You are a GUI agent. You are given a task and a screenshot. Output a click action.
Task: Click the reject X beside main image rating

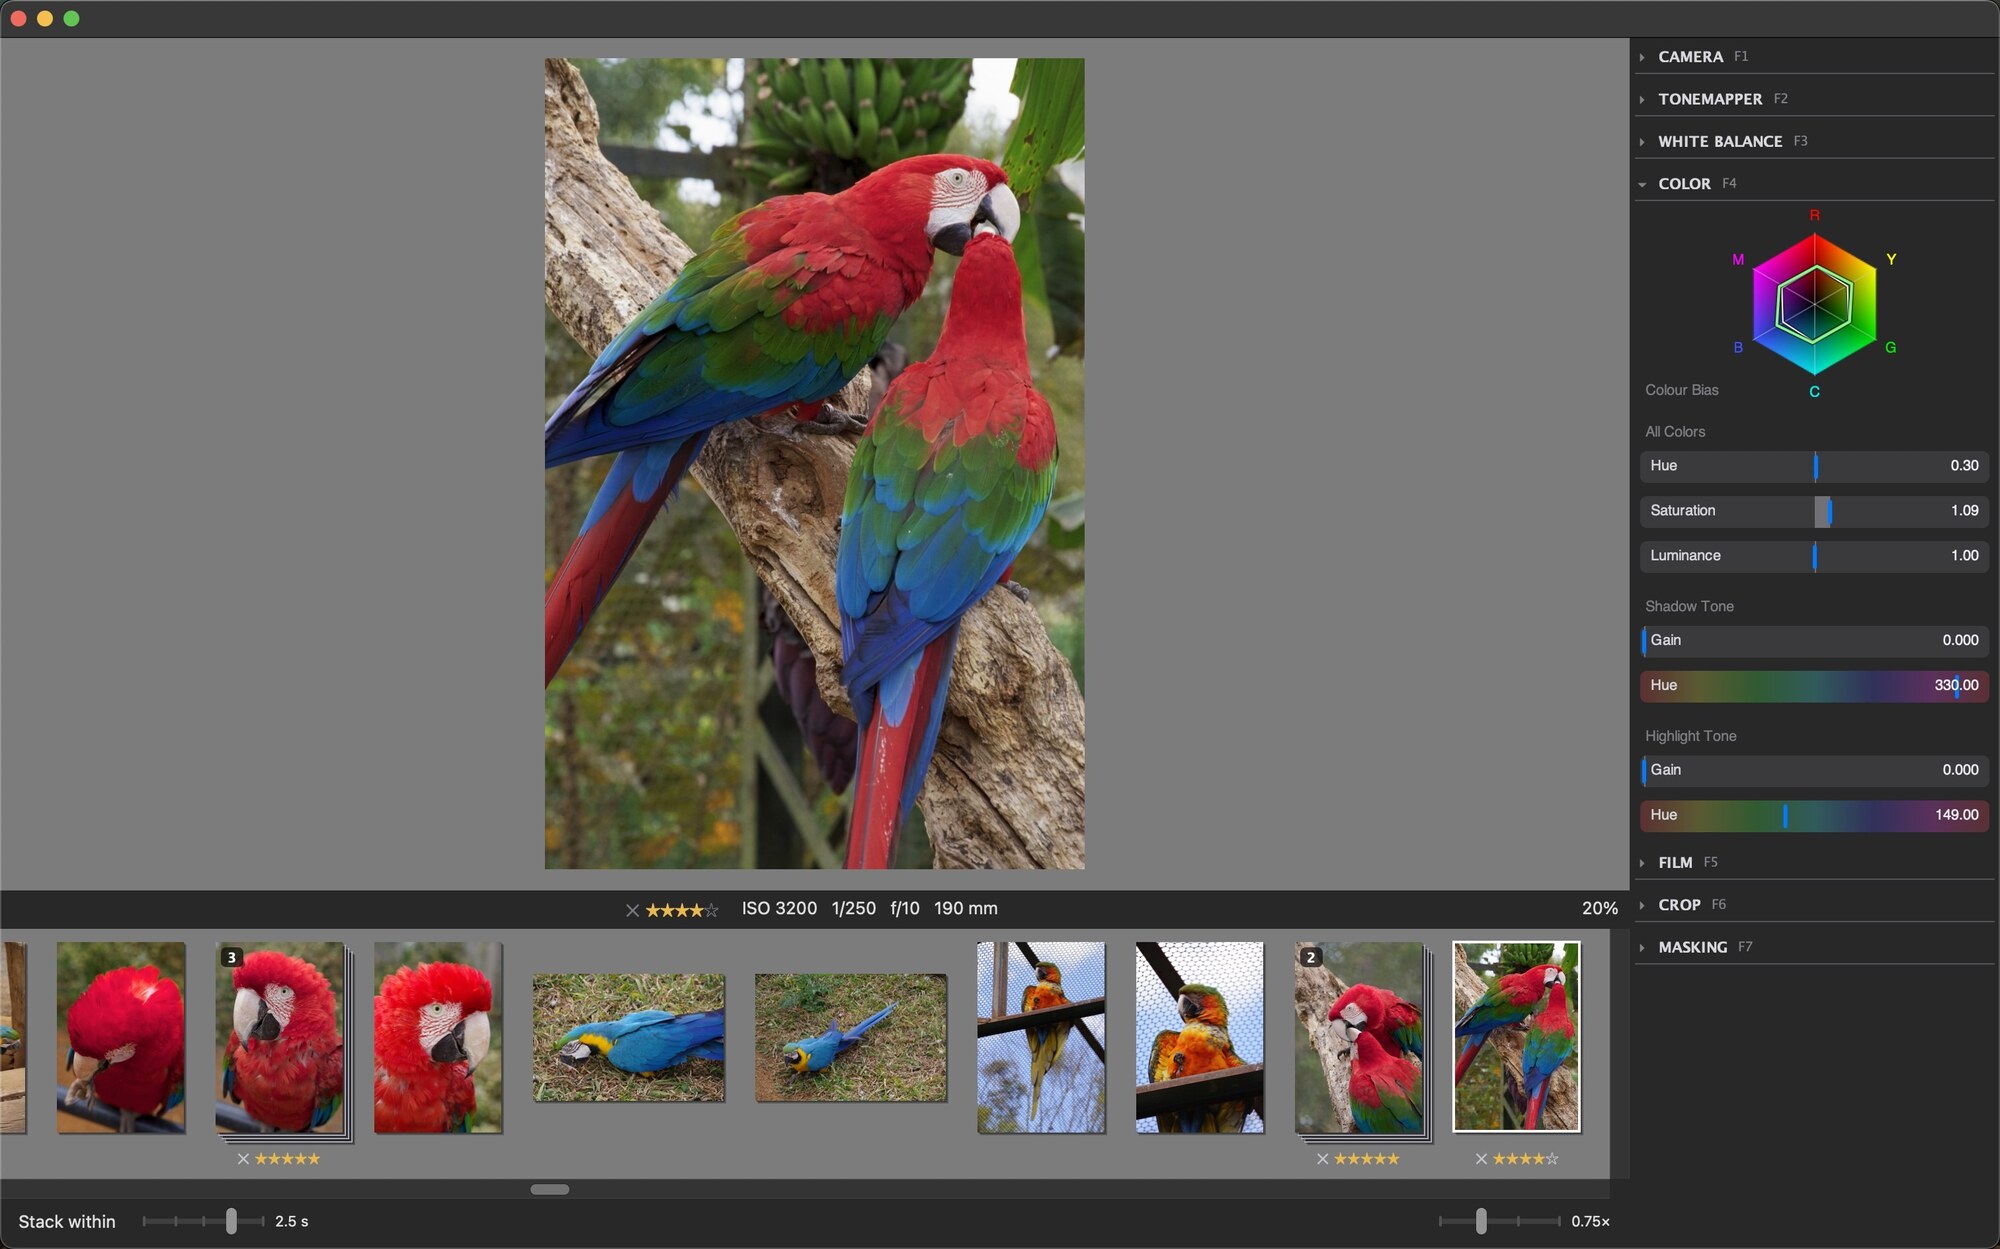632,910
